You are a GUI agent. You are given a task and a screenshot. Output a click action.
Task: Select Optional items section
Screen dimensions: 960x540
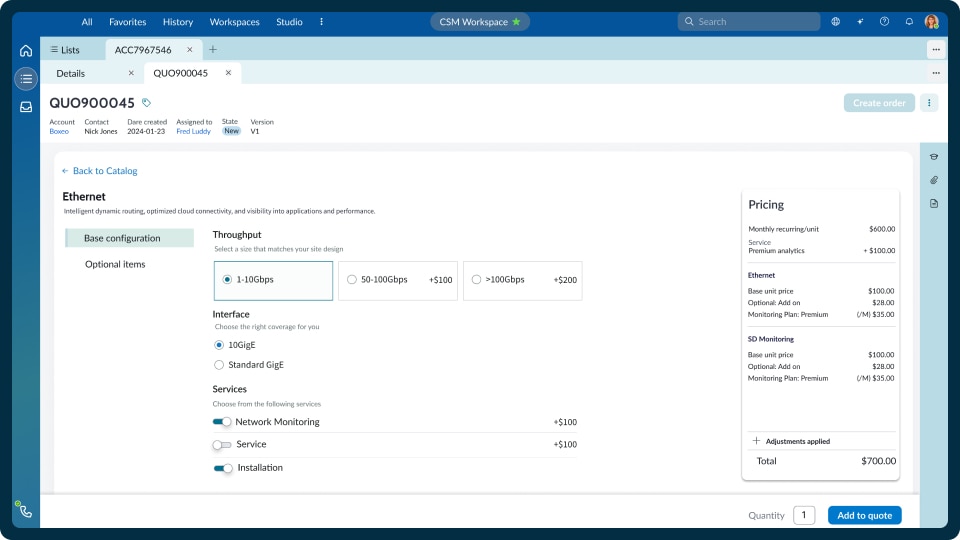tap(115, 264)
